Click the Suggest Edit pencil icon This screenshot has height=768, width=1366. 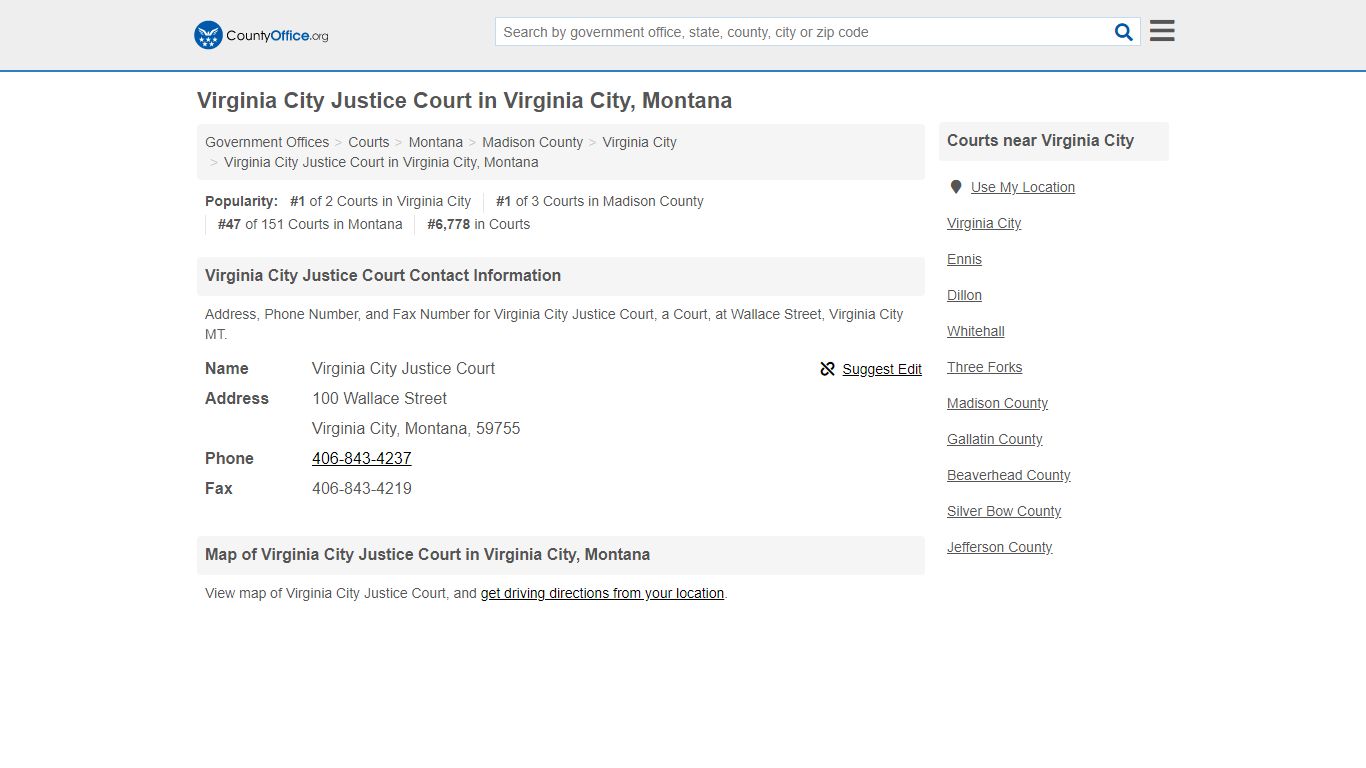pos(827,369)
